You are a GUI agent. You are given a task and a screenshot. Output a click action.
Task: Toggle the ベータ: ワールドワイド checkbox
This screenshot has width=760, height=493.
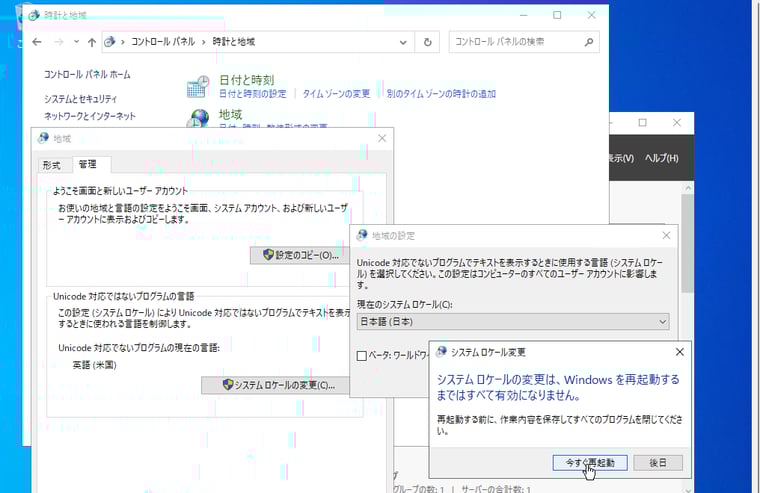pyautogui.click(x=362, y=356)
